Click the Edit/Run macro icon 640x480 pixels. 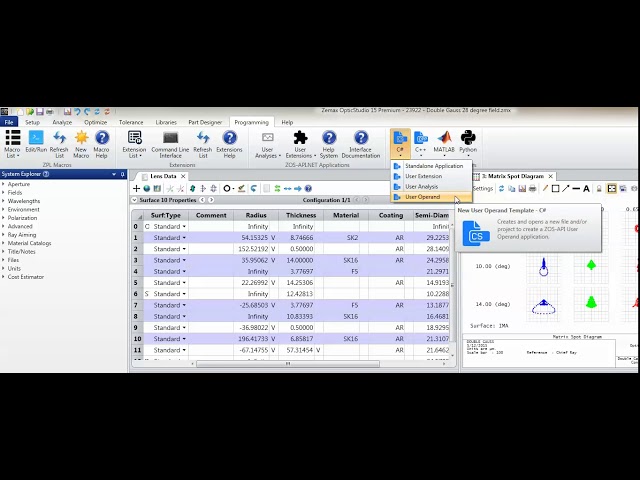36,142
